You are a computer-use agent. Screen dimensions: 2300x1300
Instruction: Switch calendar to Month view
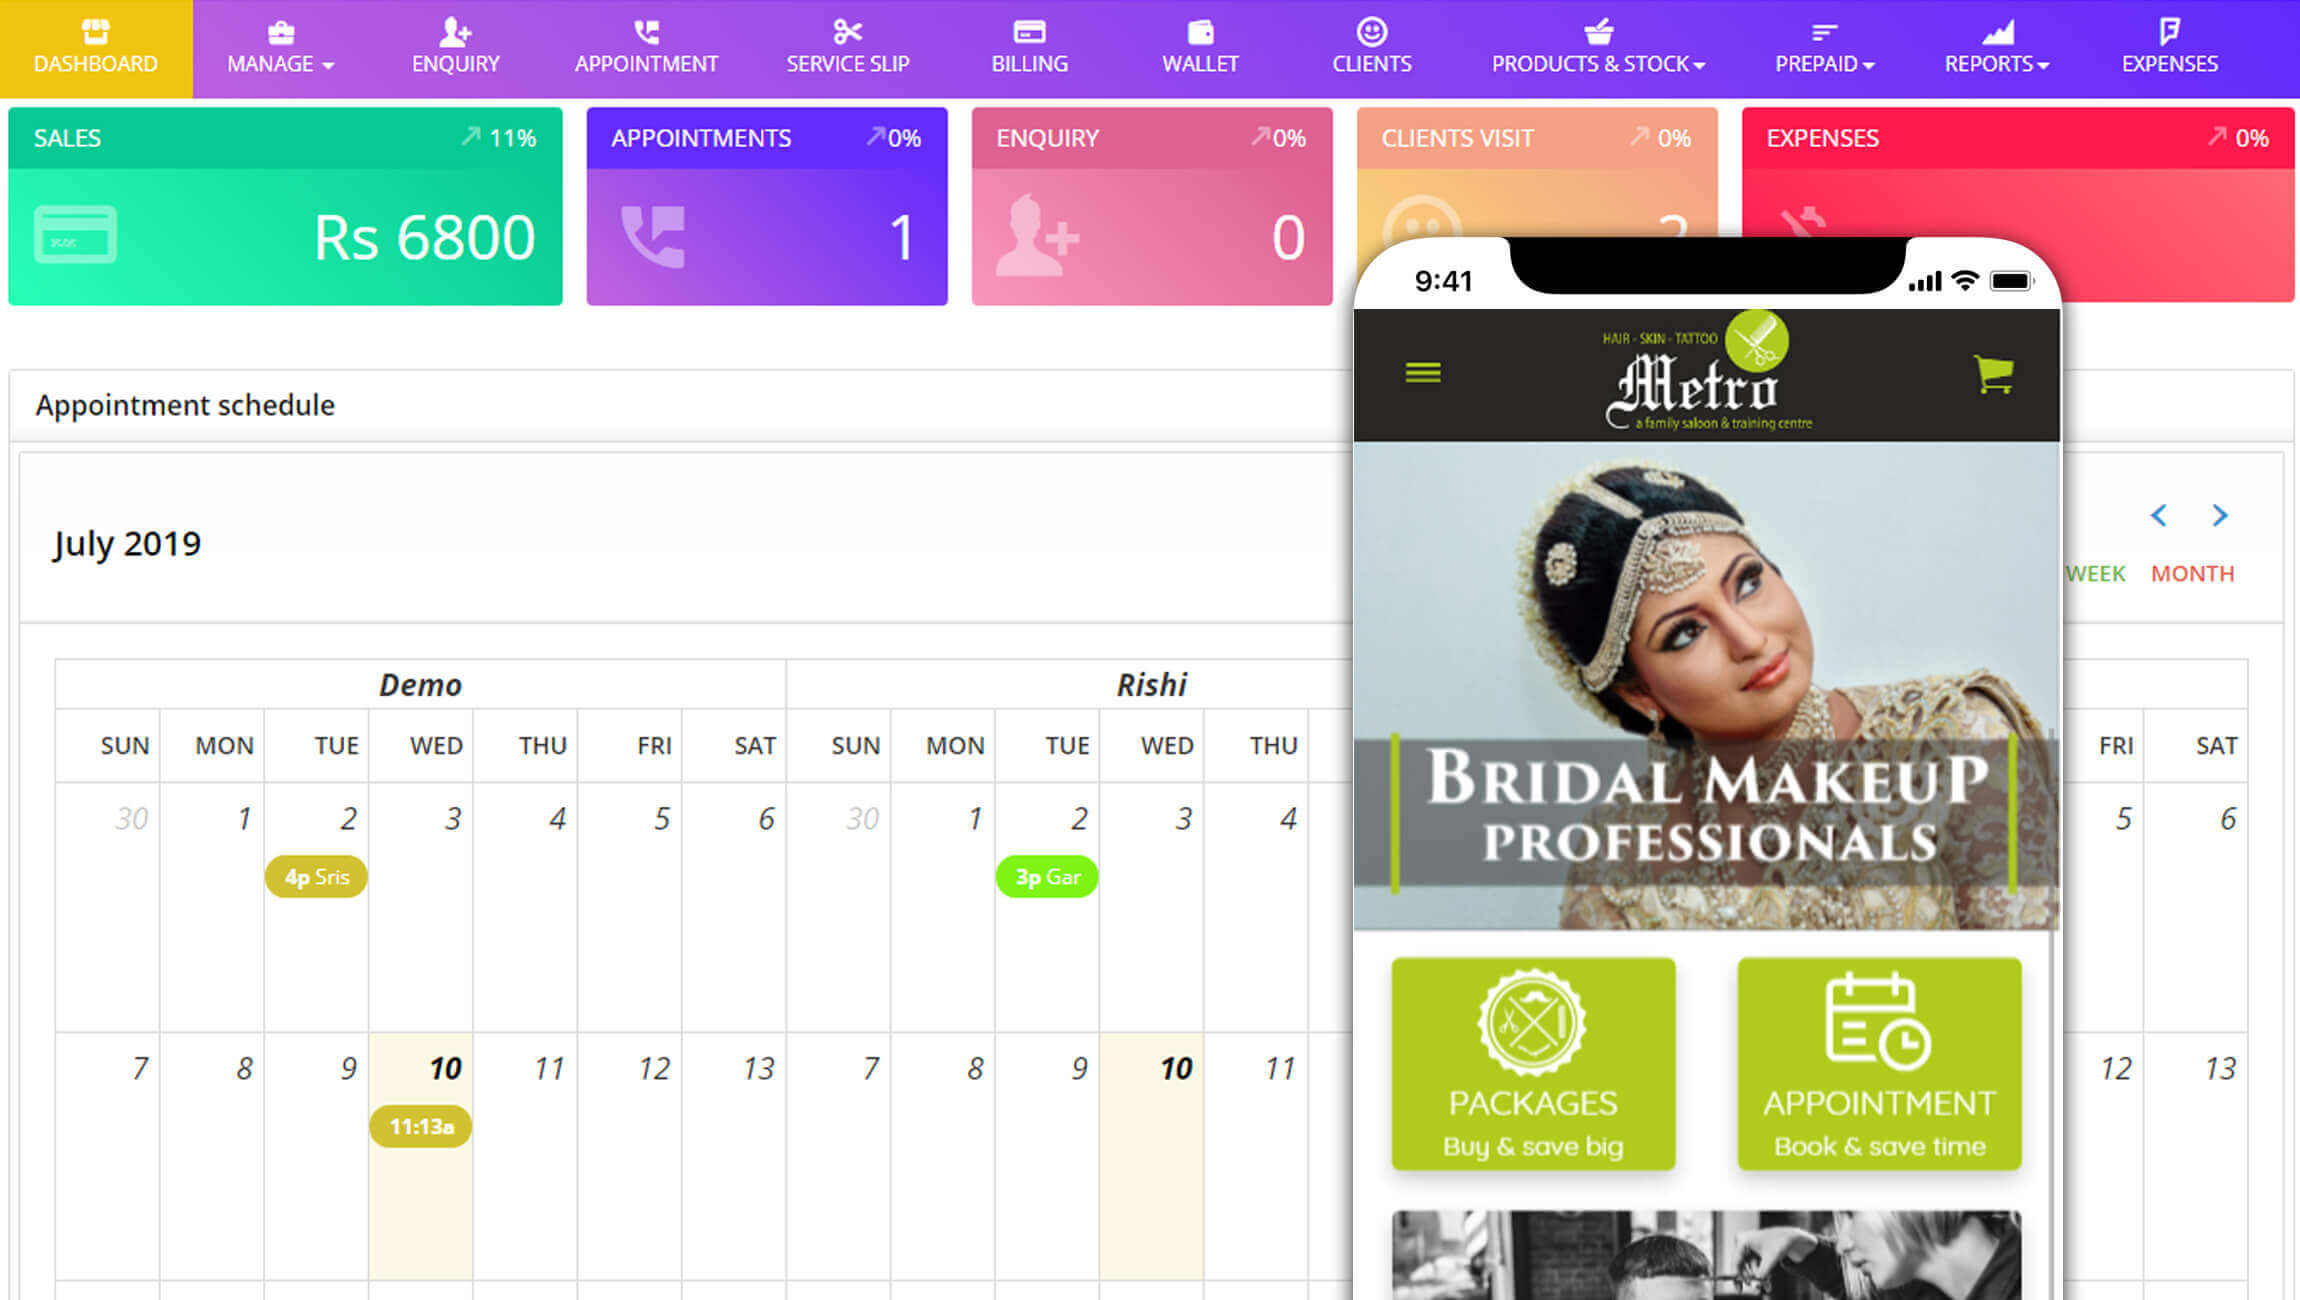coord(2192,574)
